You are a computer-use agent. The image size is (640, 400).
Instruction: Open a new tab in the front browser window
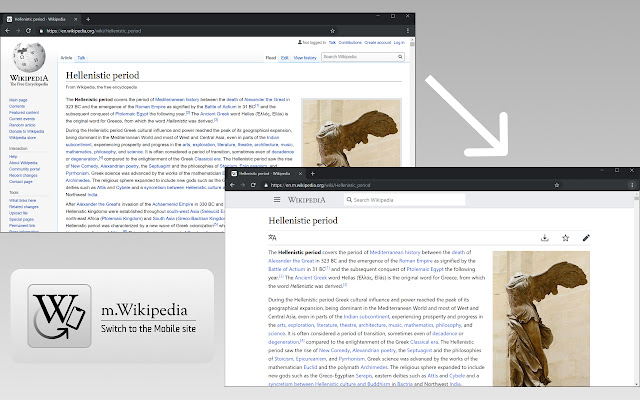click(312, 173)
